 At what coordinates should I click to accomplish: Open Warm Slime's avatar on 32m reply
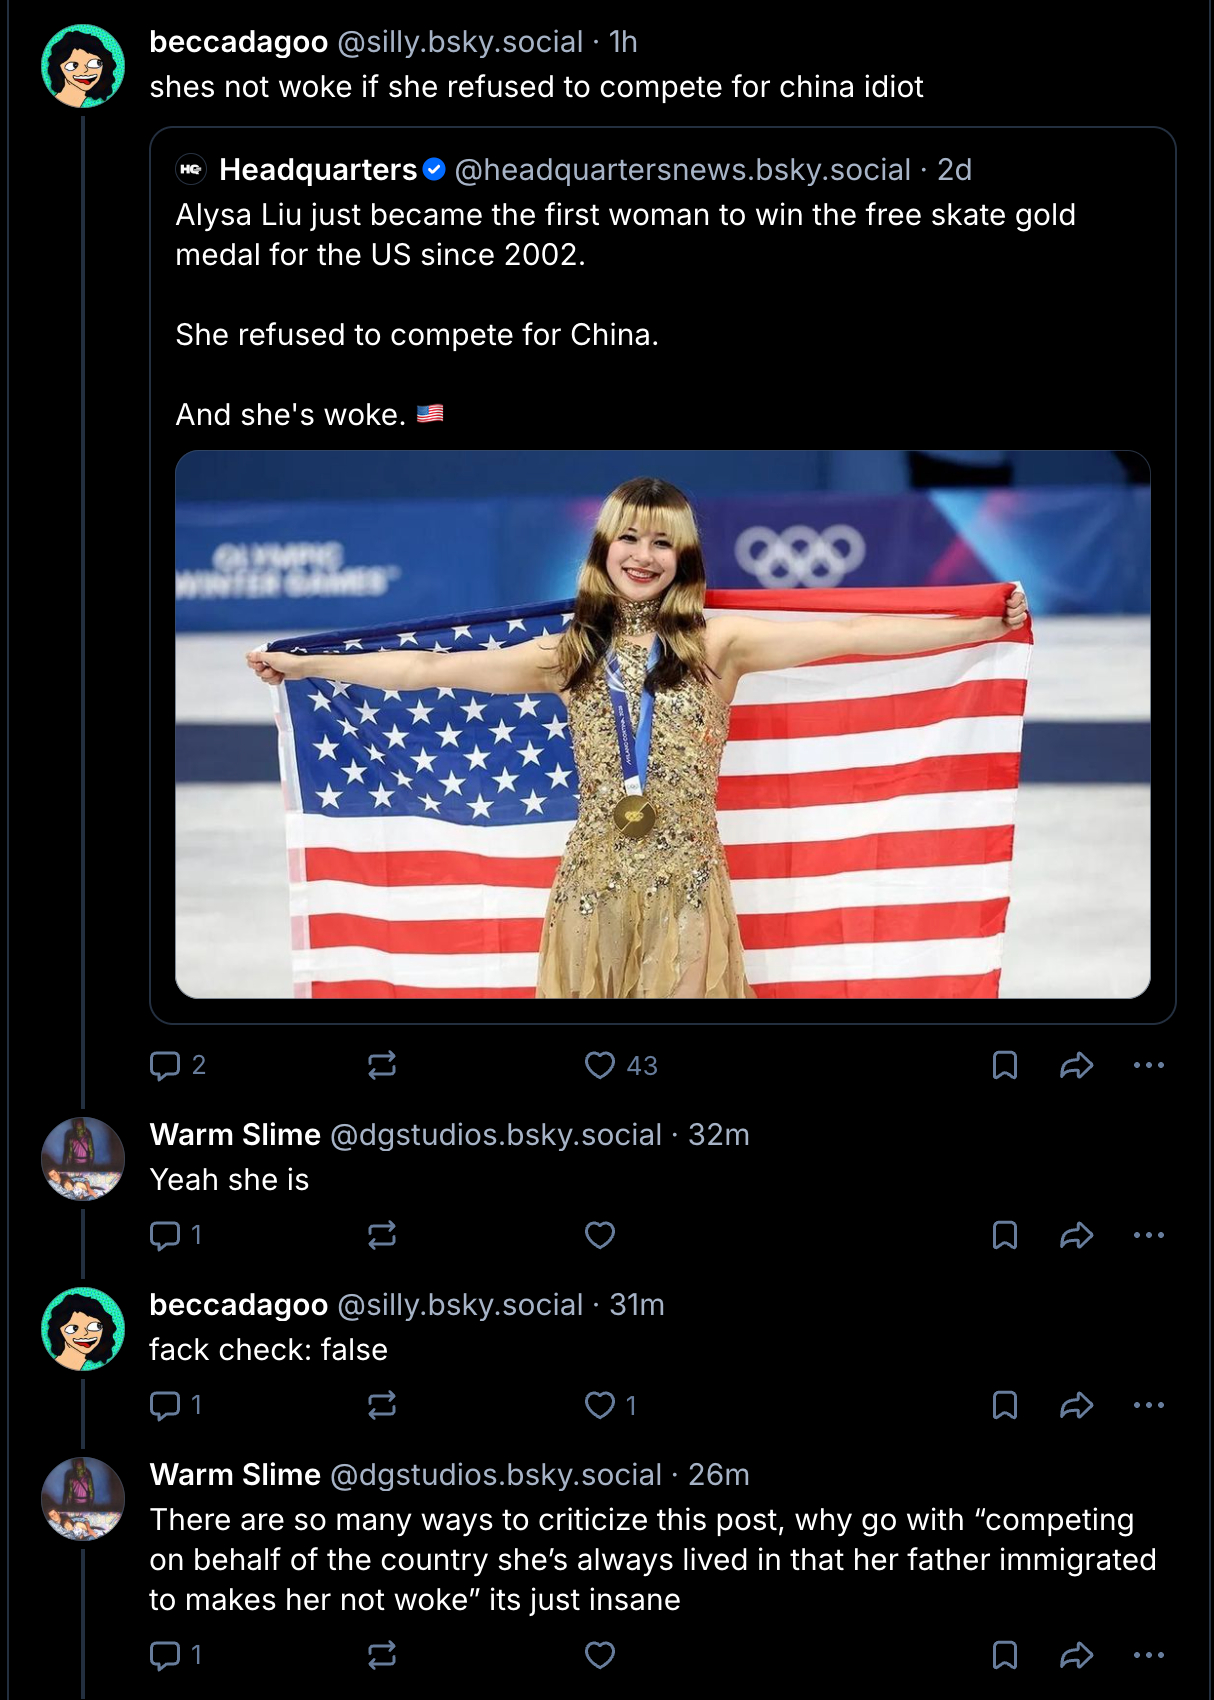coord(83,1158)
